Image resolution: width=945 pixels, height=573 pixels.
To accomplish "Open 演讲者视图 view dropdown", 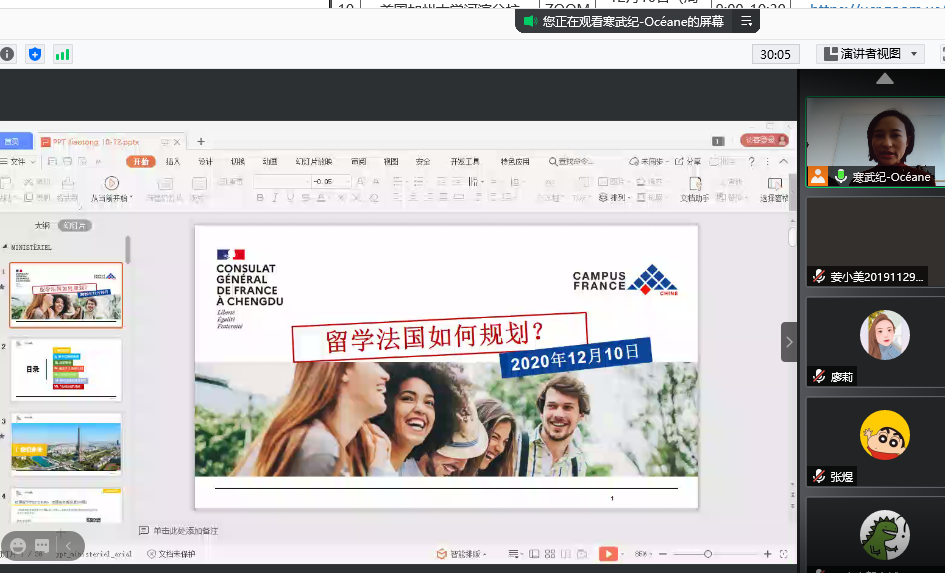I will click(869, 54).
